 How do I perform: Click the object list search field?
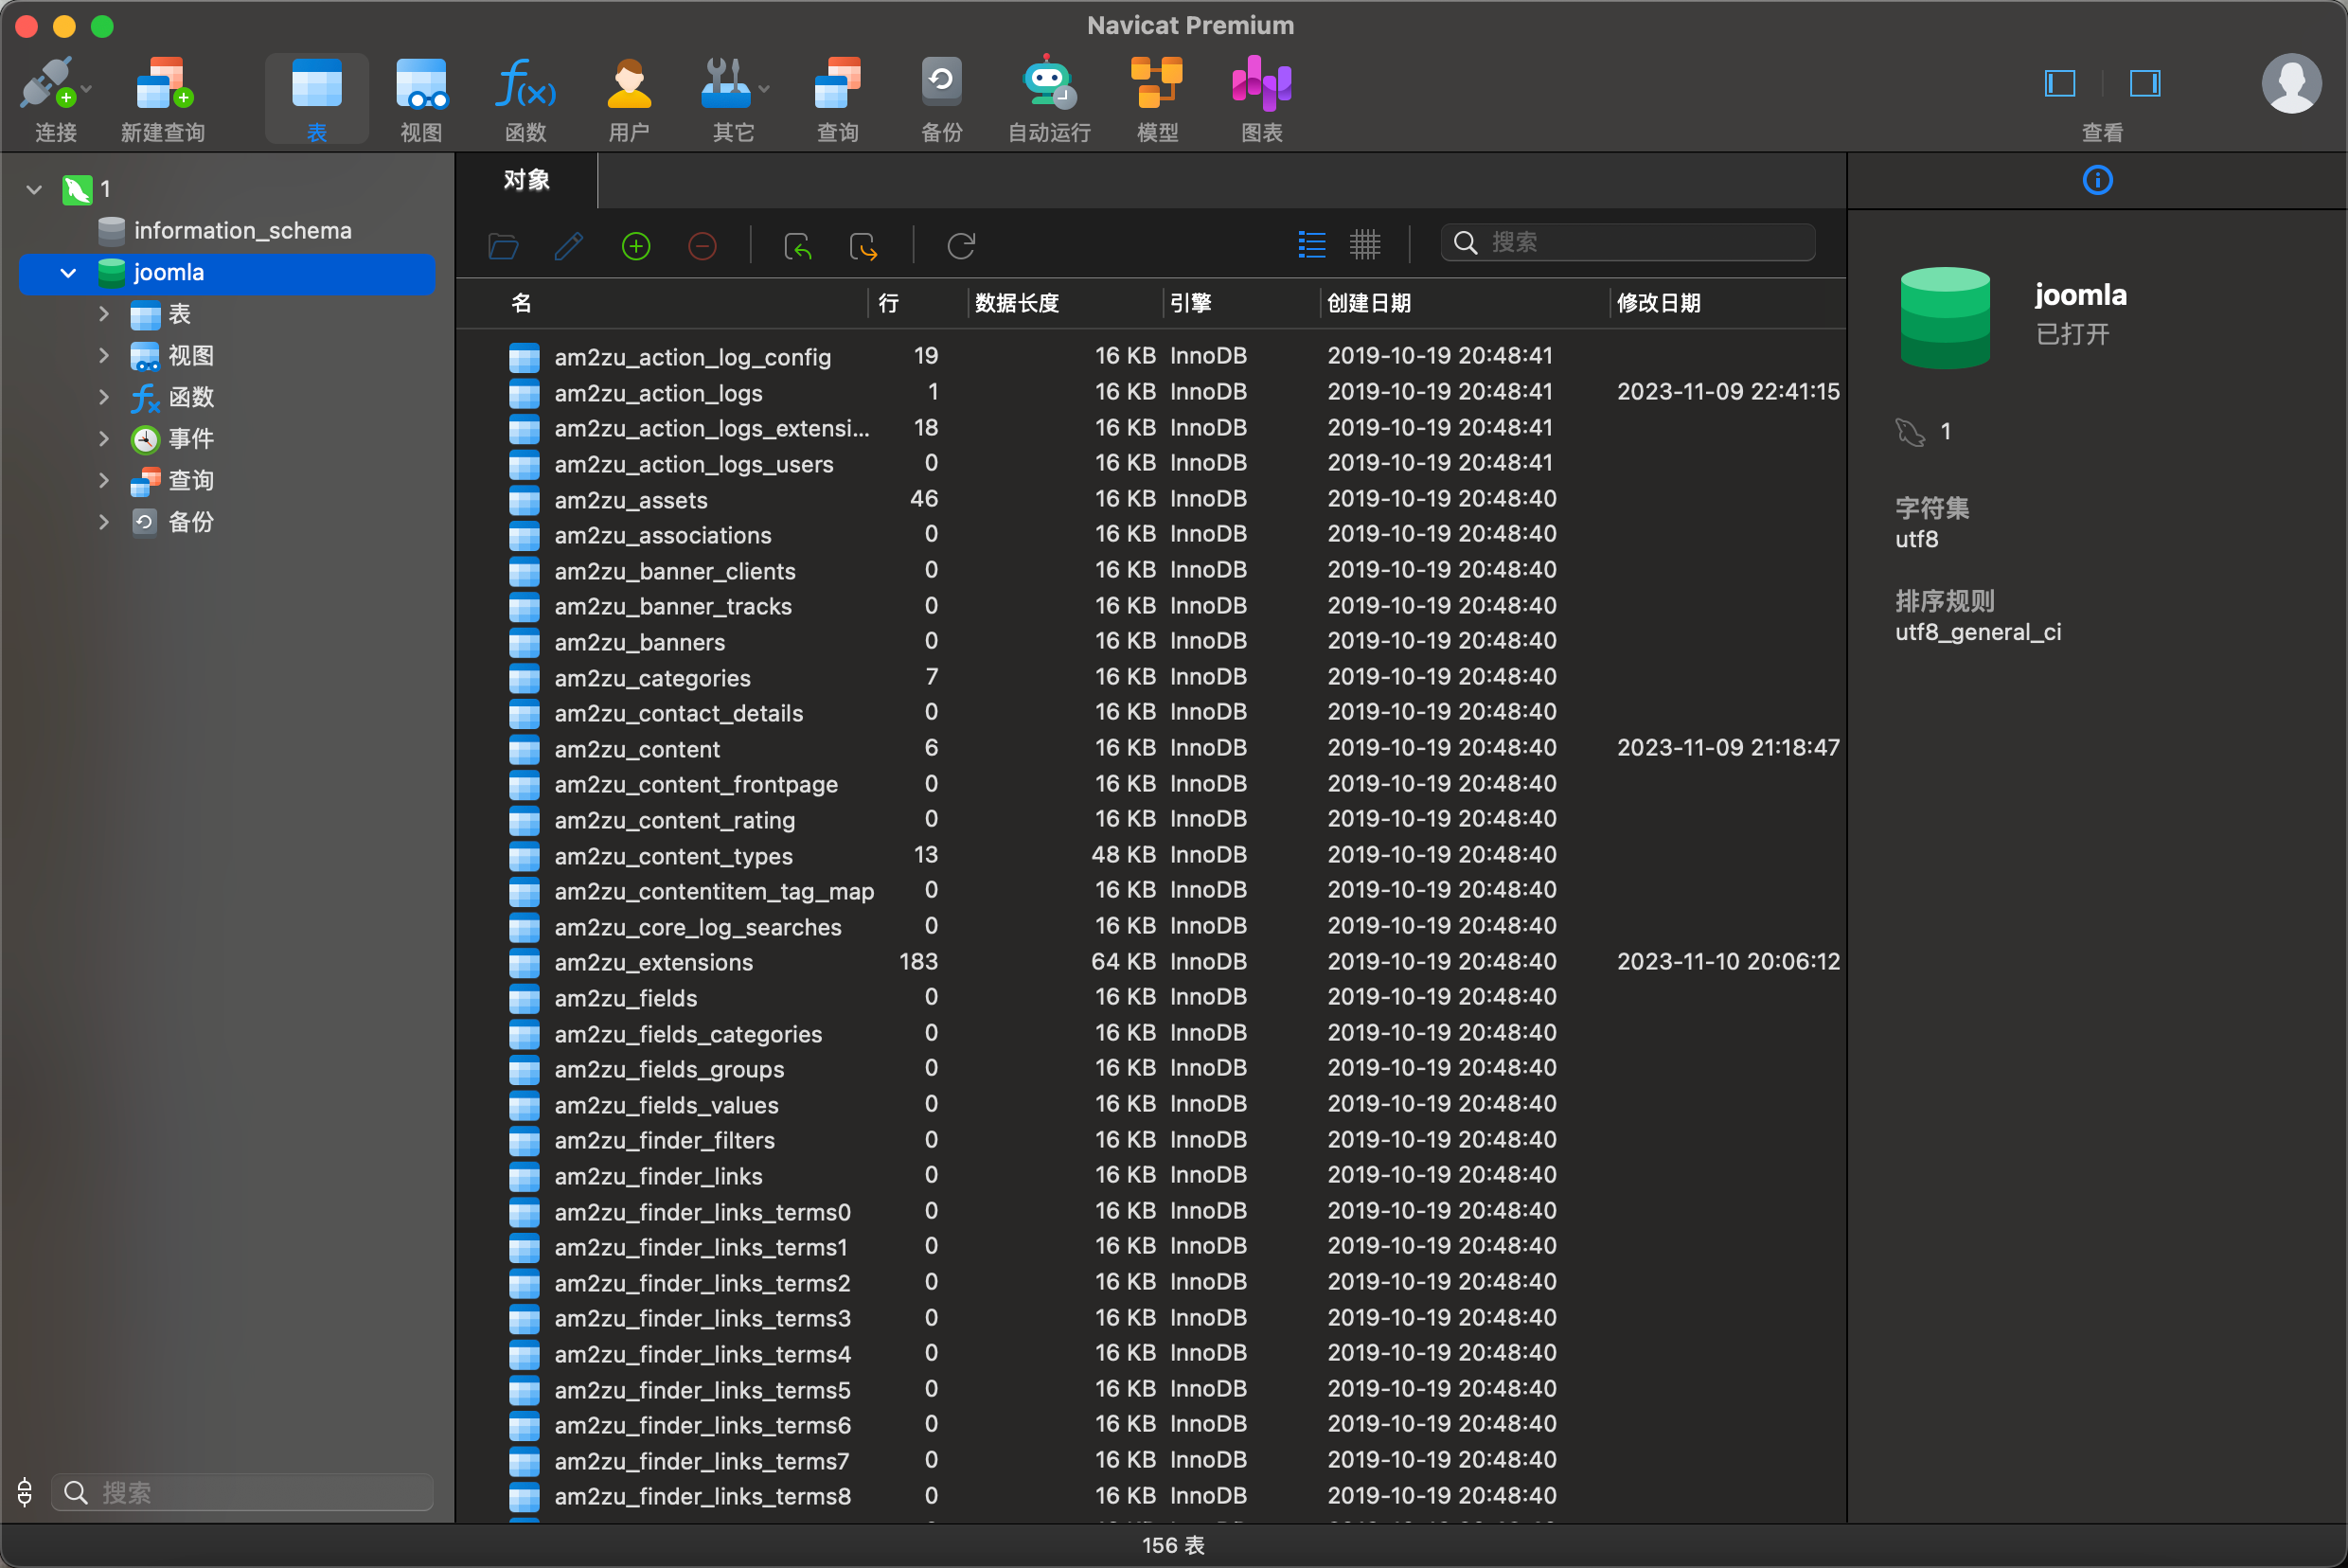(x=1627, y=243)
